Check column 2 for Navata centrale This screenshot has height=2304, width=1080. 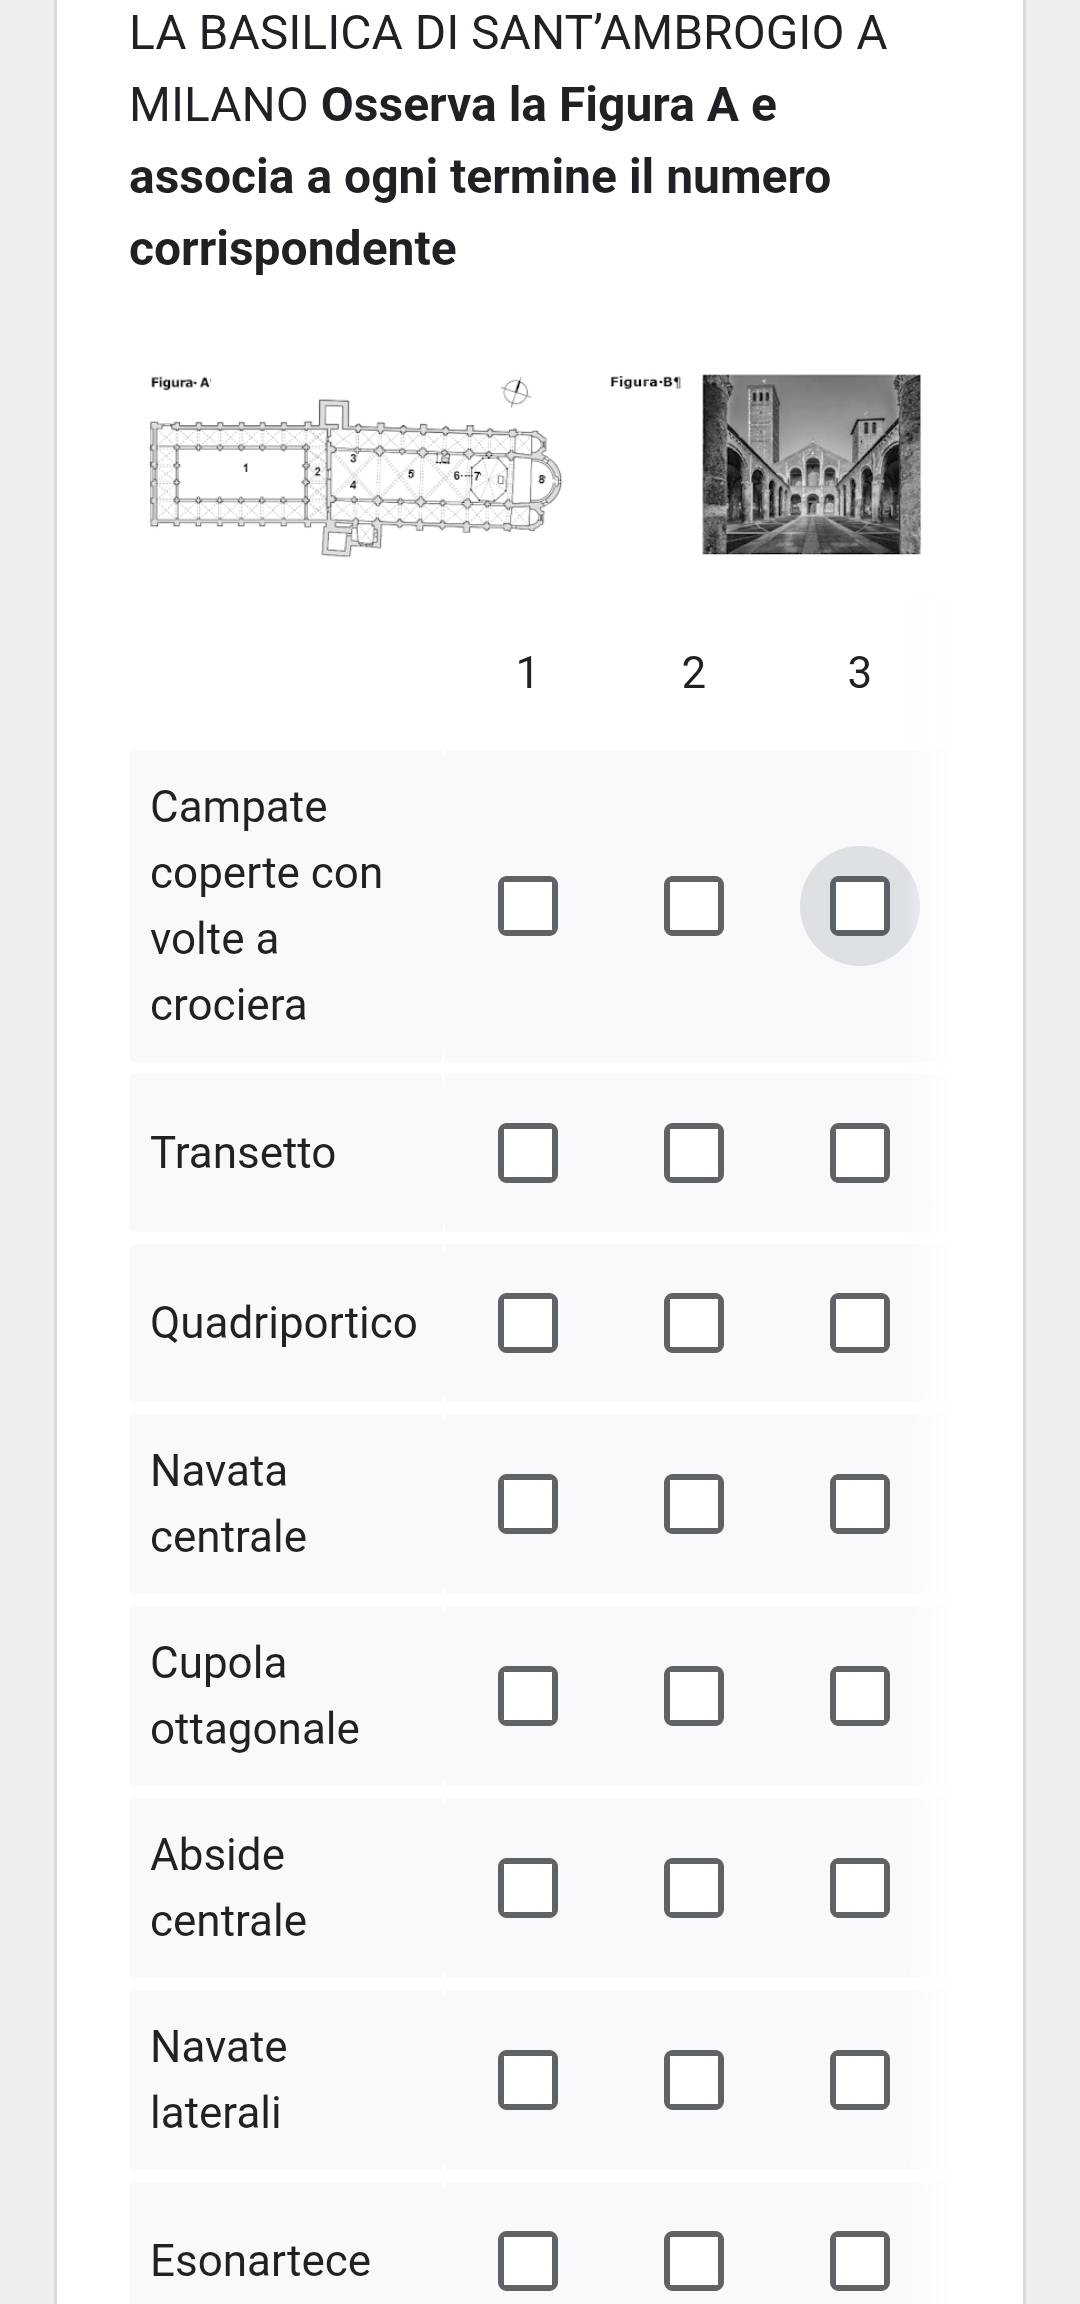pos(694,1504)
